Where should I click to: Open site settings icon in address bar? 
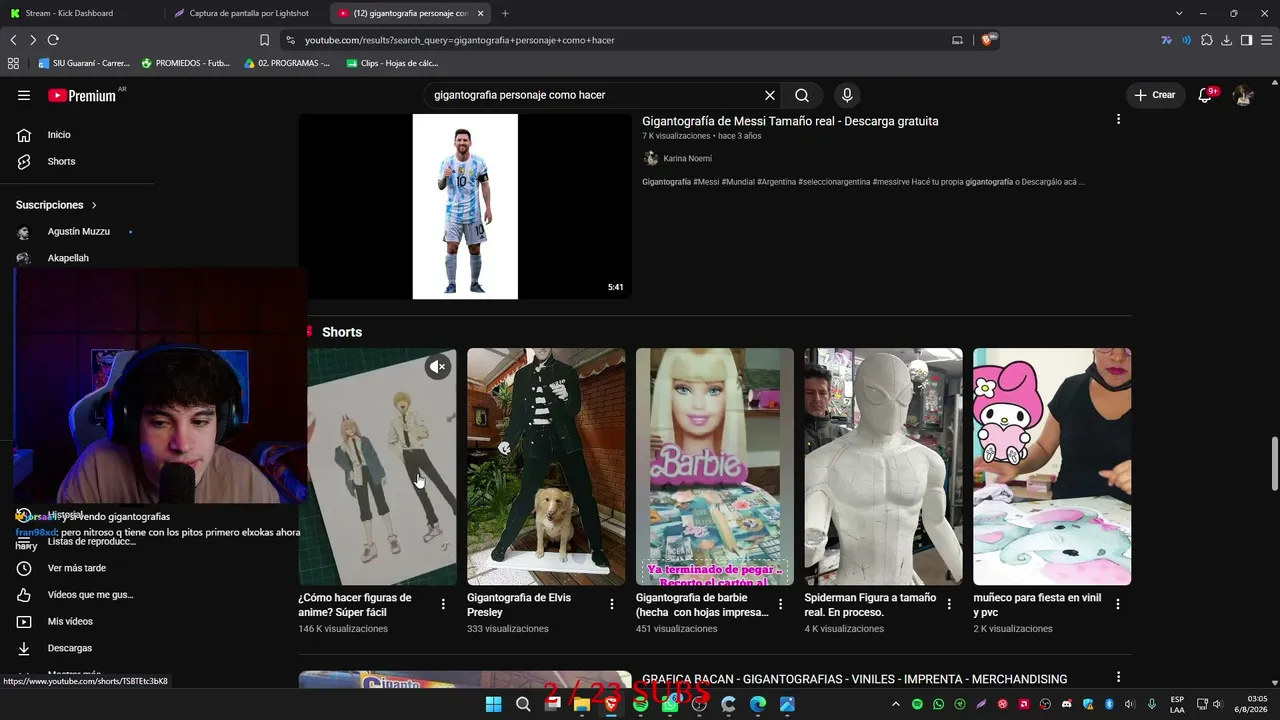(290, 40)
